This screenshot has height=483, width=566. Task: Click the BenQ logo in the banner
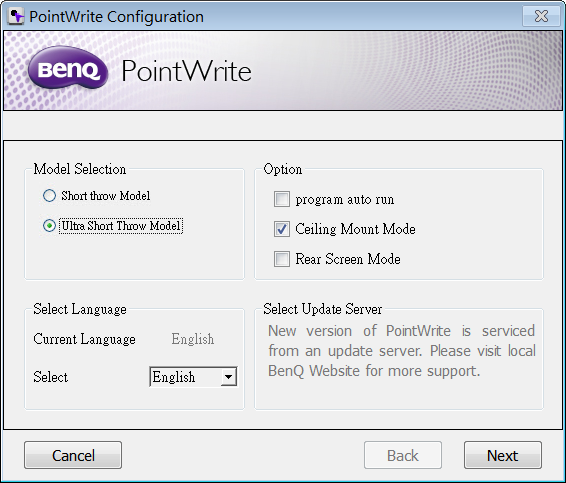(68, 69)
